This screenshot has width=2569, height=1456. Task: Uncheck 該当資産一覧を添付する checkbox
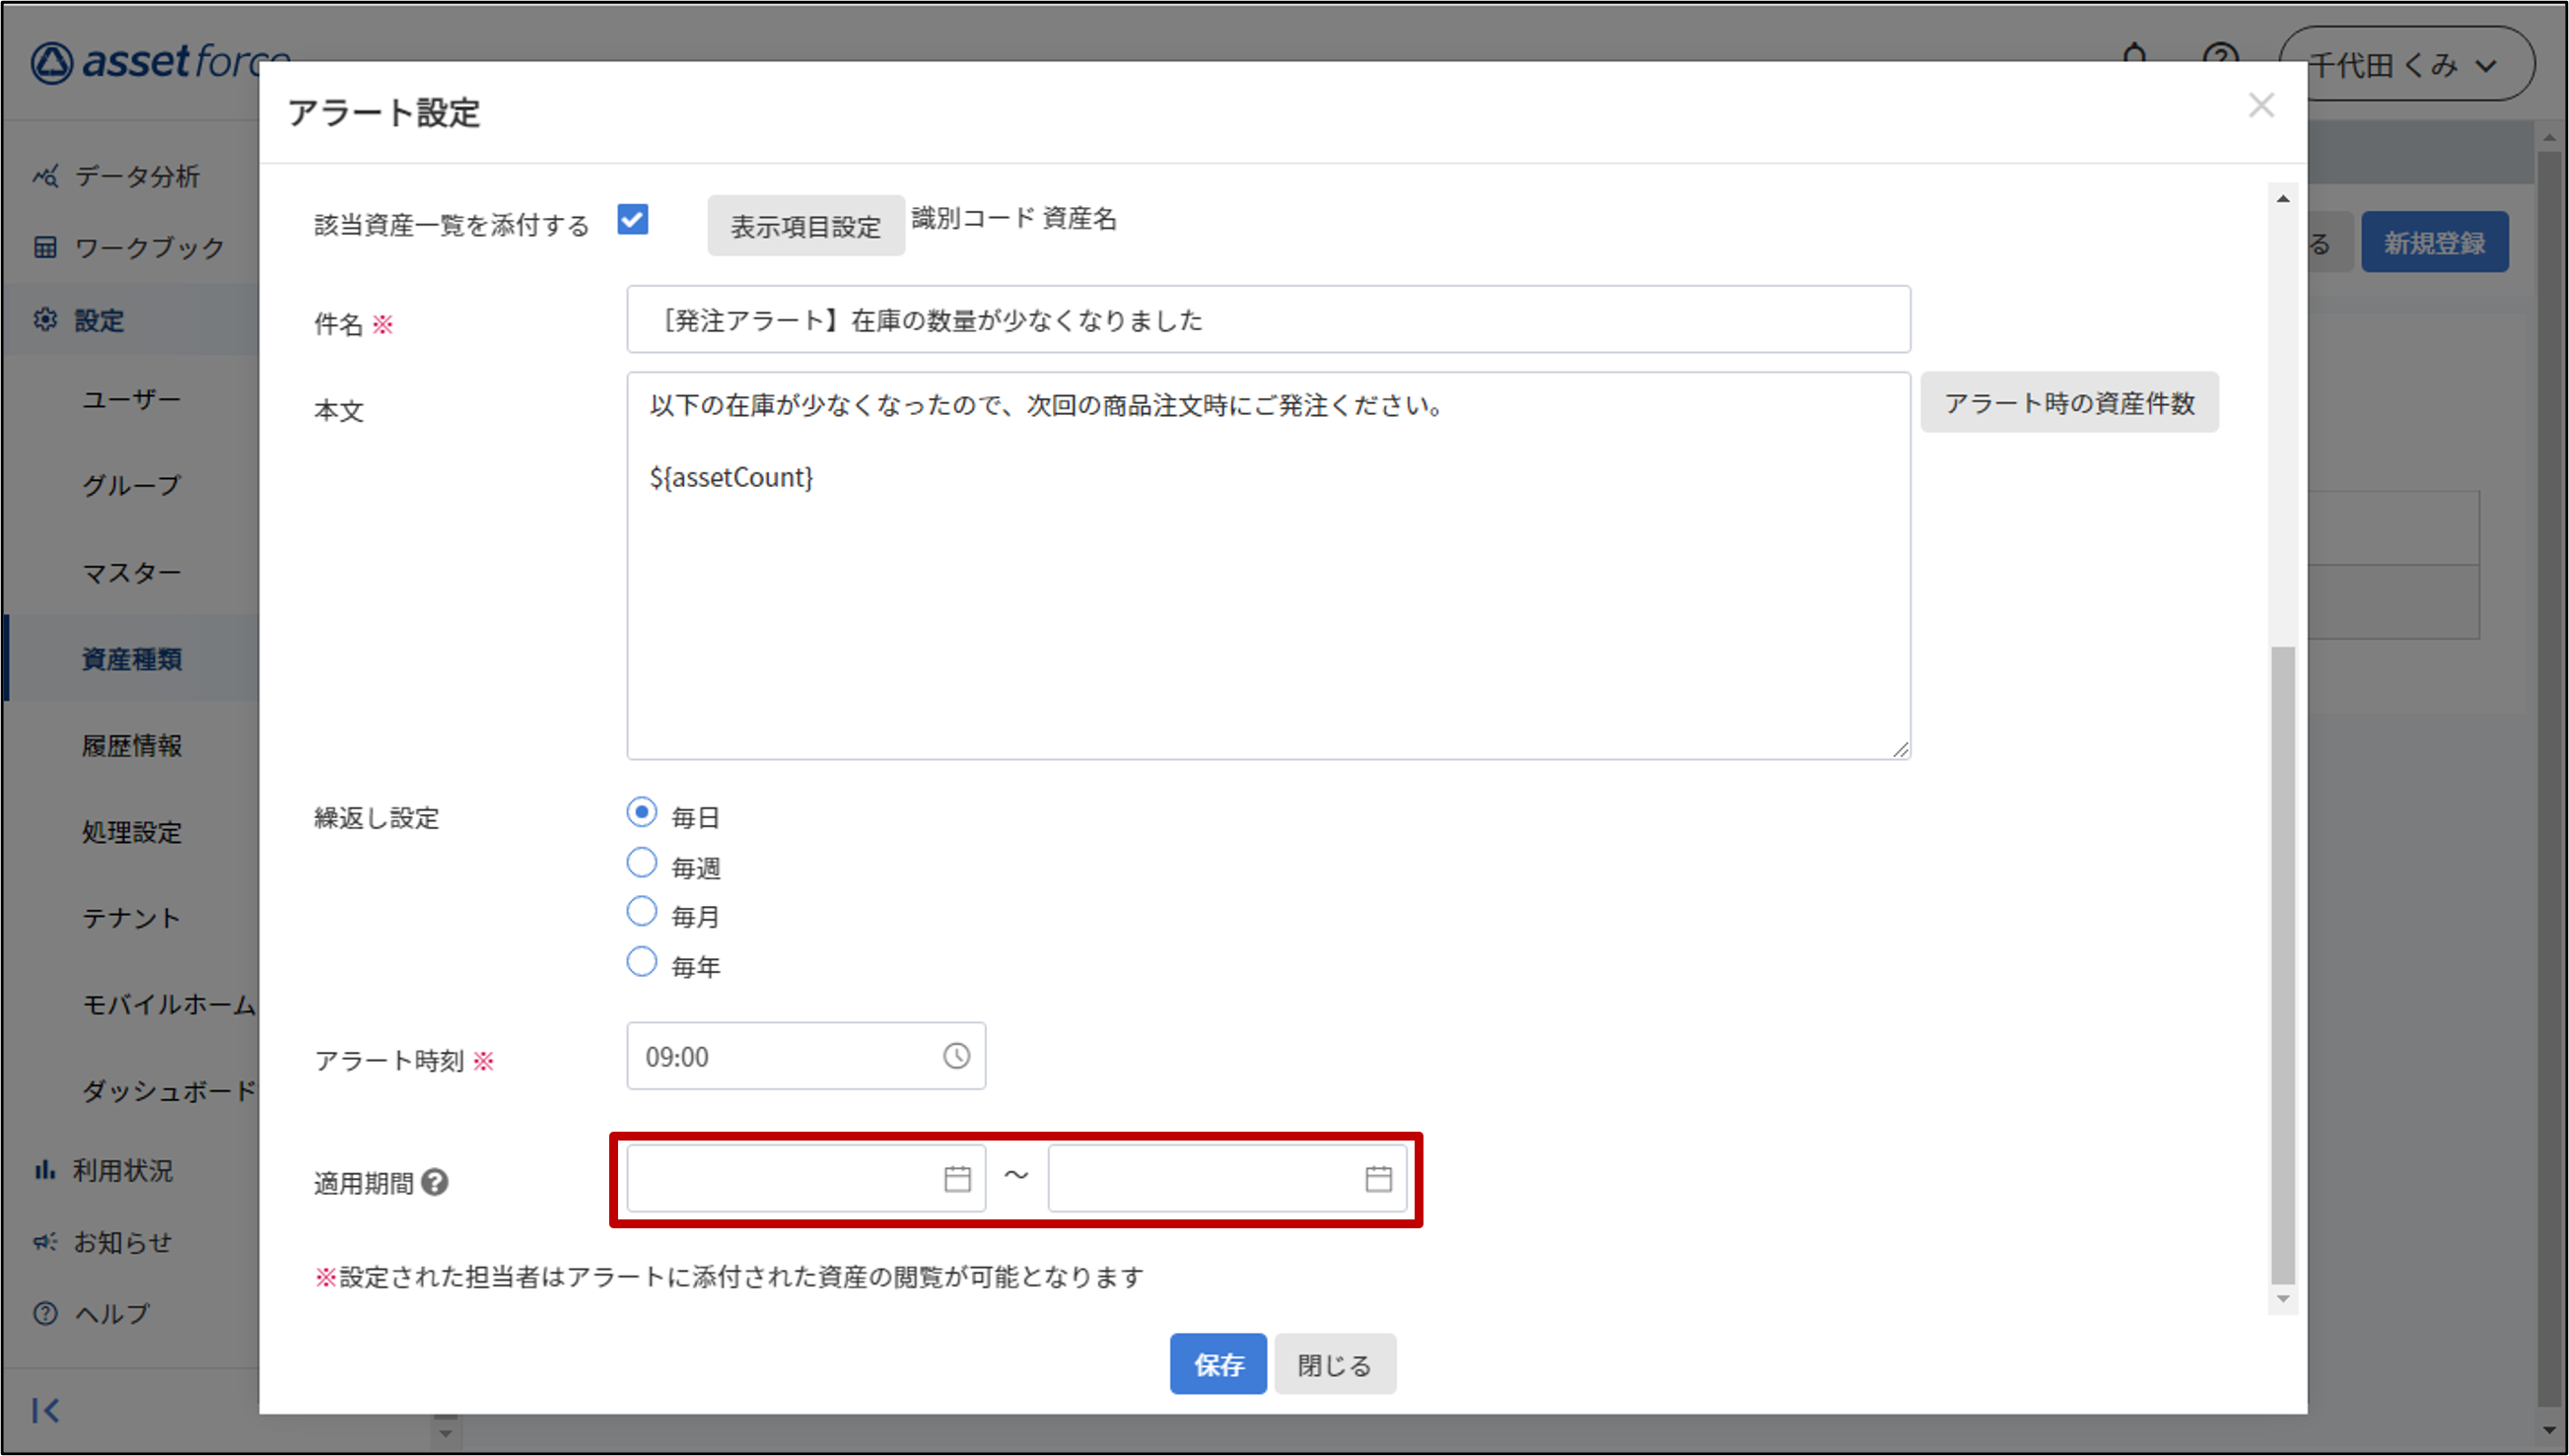coord(632,219)
